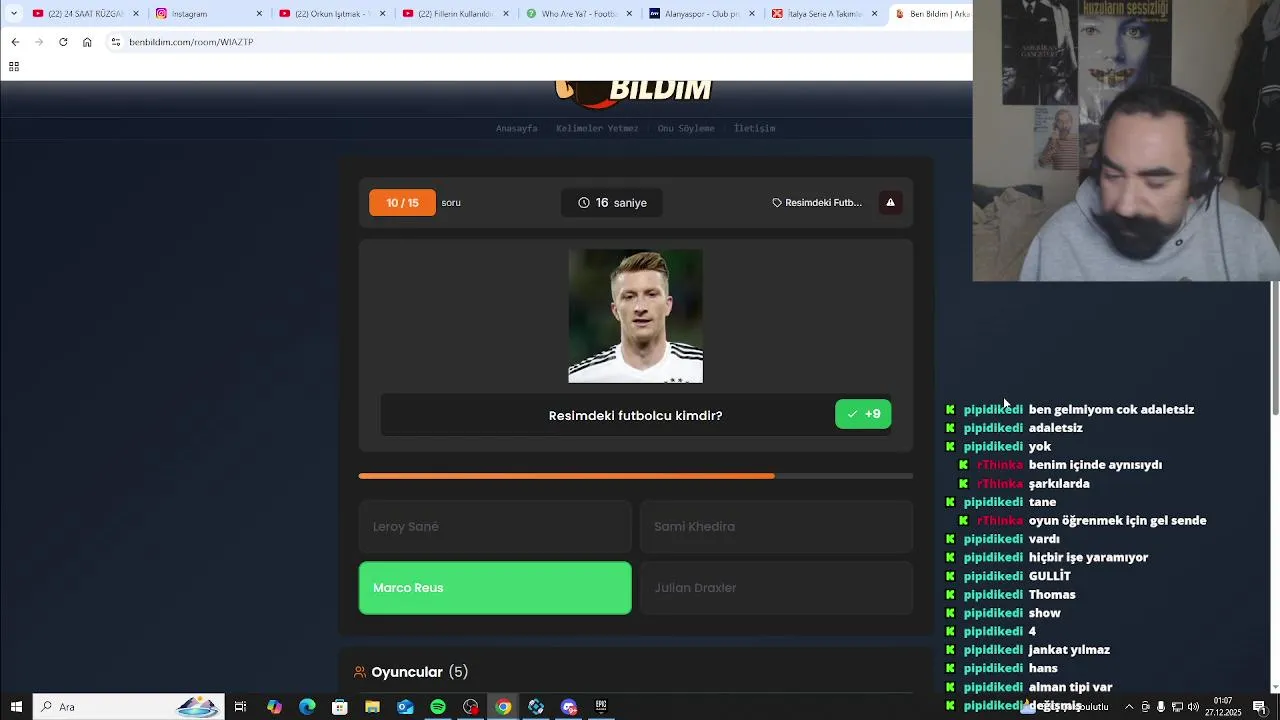The height and width of the screenshot is (720, 1280).
Task: Open Outlook from the taskbar
Action: pyautogui.click(x=405, y=707)
